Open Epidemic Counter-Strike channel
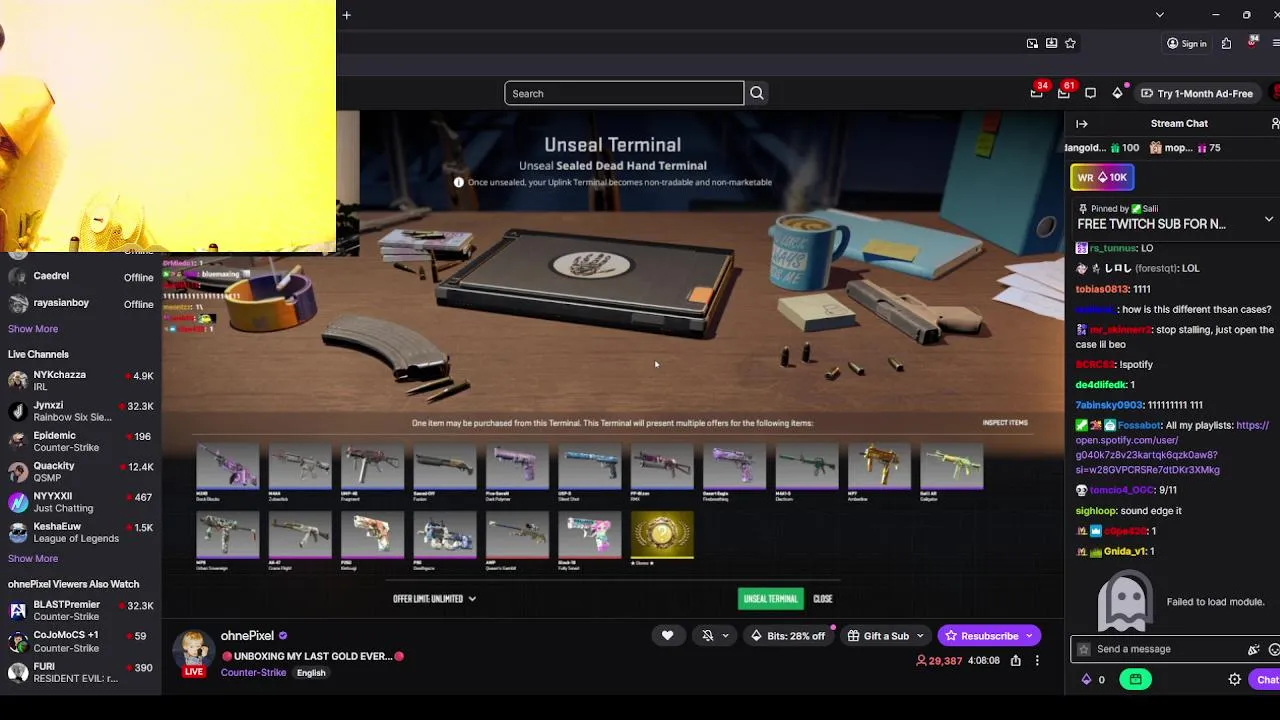Screen dimensions: 1280x720 pos(80,441)
